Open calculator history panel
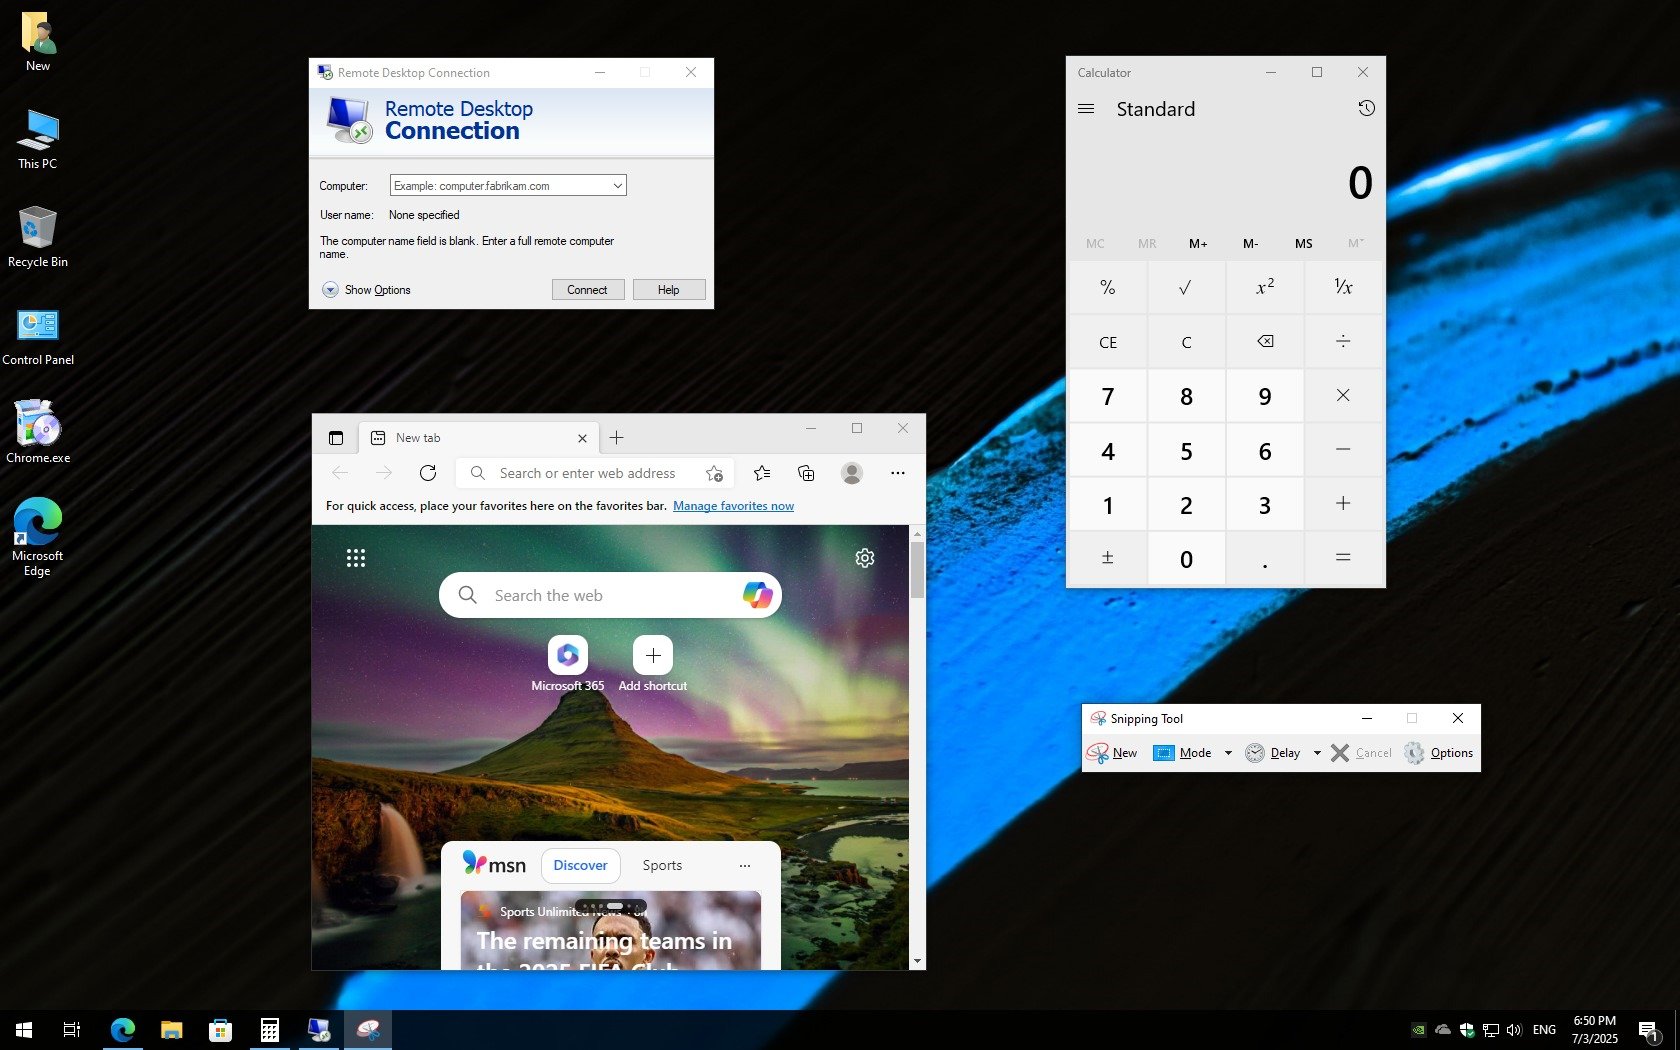 point(1366,108)
